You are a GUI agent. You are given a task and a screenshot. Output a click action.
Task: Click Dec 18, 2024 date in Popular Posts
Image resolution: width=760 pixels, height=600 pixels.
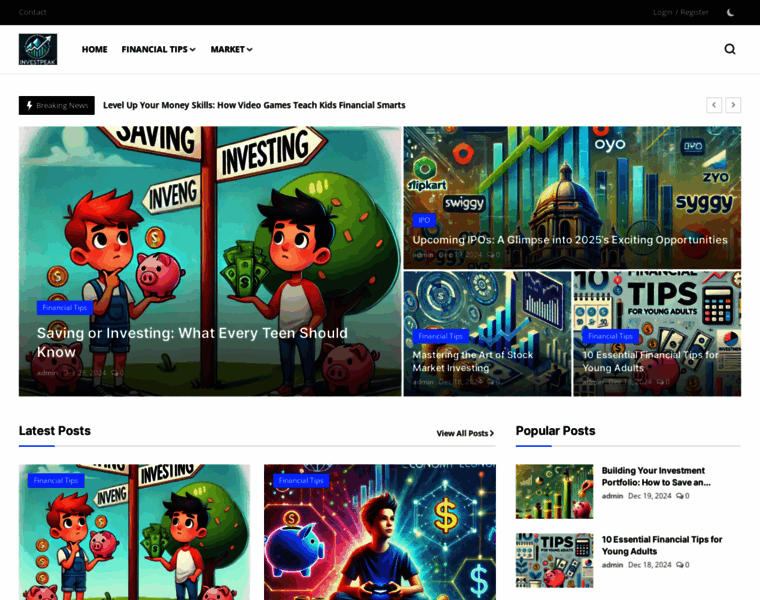pyautogui.click(x=649, y=565)
